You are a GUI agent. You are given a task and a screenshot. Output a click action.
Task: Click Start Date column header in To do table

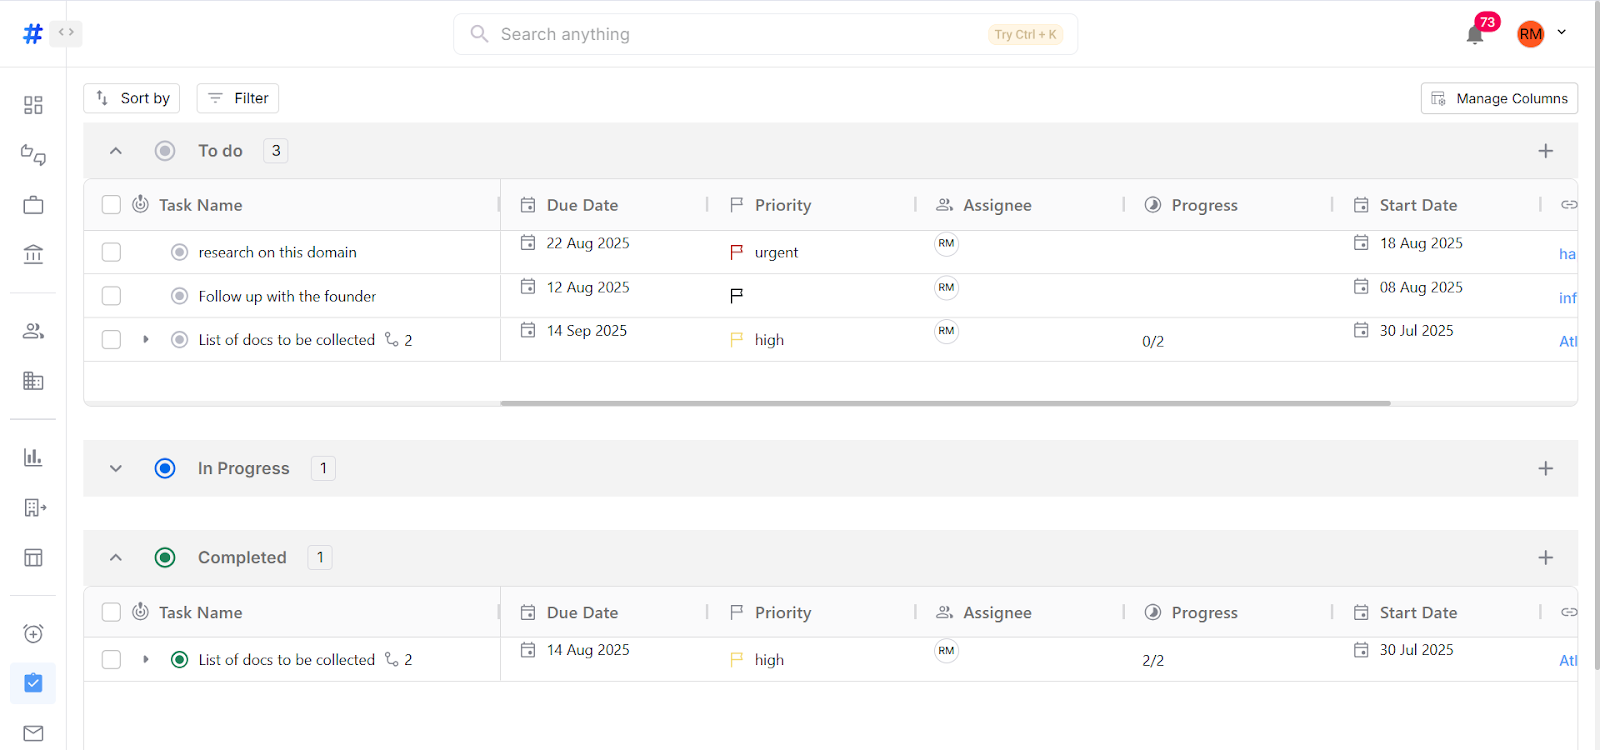click(1418, 205)
